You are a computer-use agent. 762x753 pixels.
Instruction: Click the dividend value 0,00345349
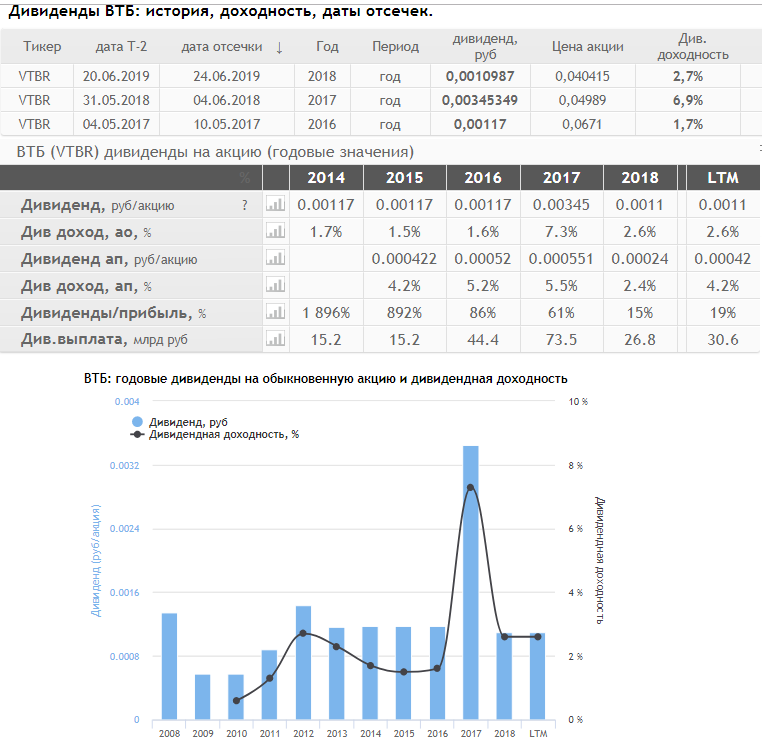[x=480, y=100]
